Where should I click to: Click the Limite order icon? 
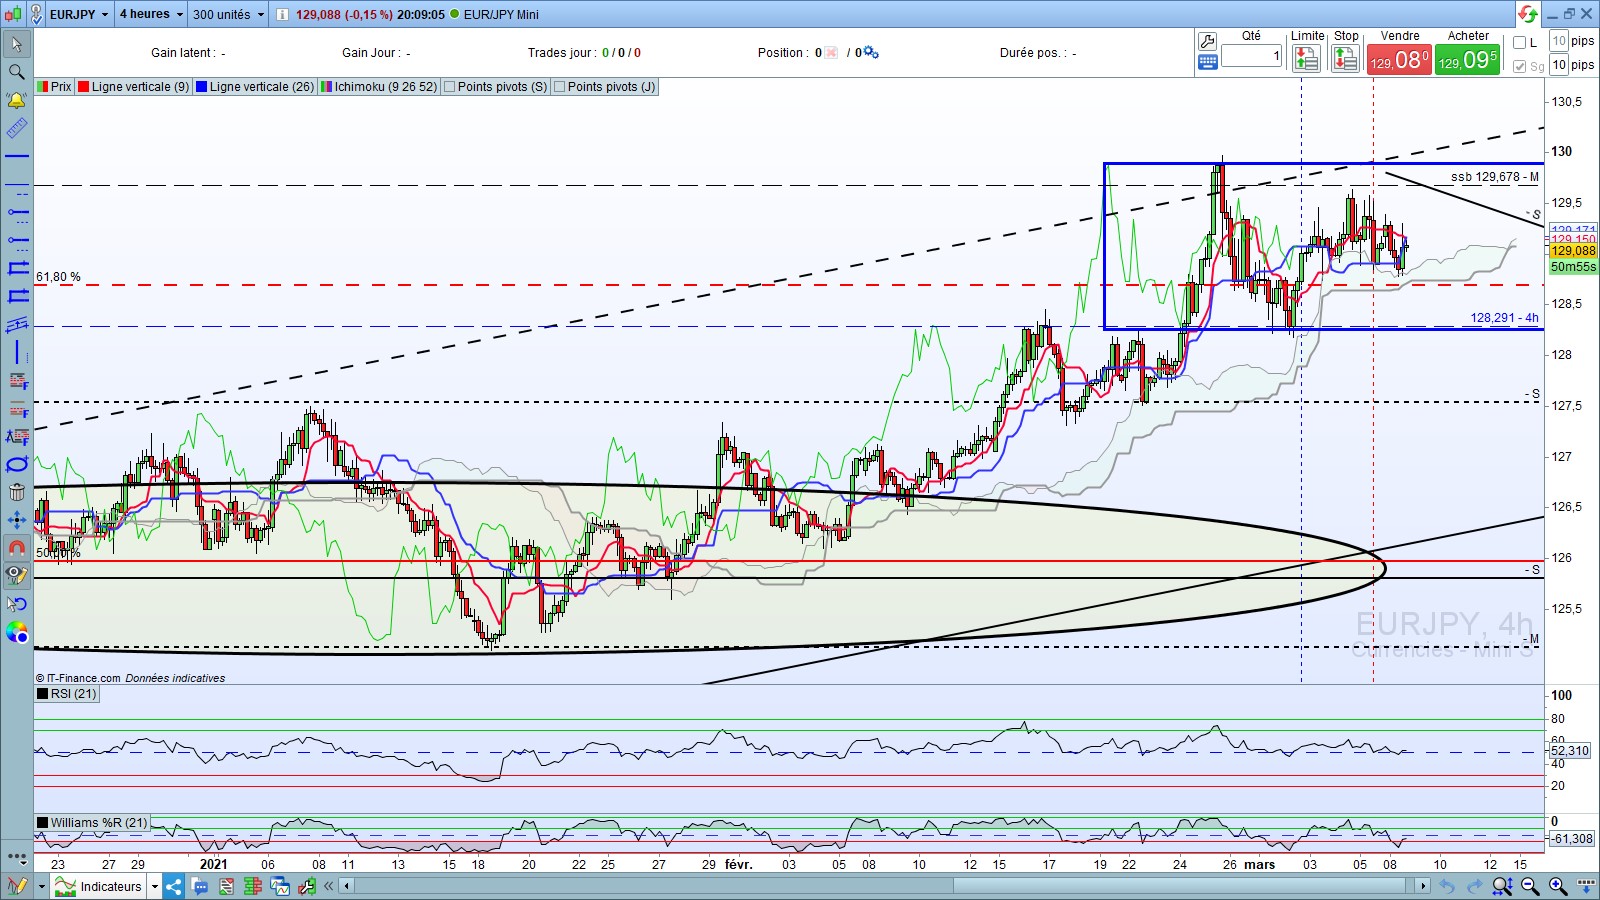pyautogui.click(x=1306, y=60)
